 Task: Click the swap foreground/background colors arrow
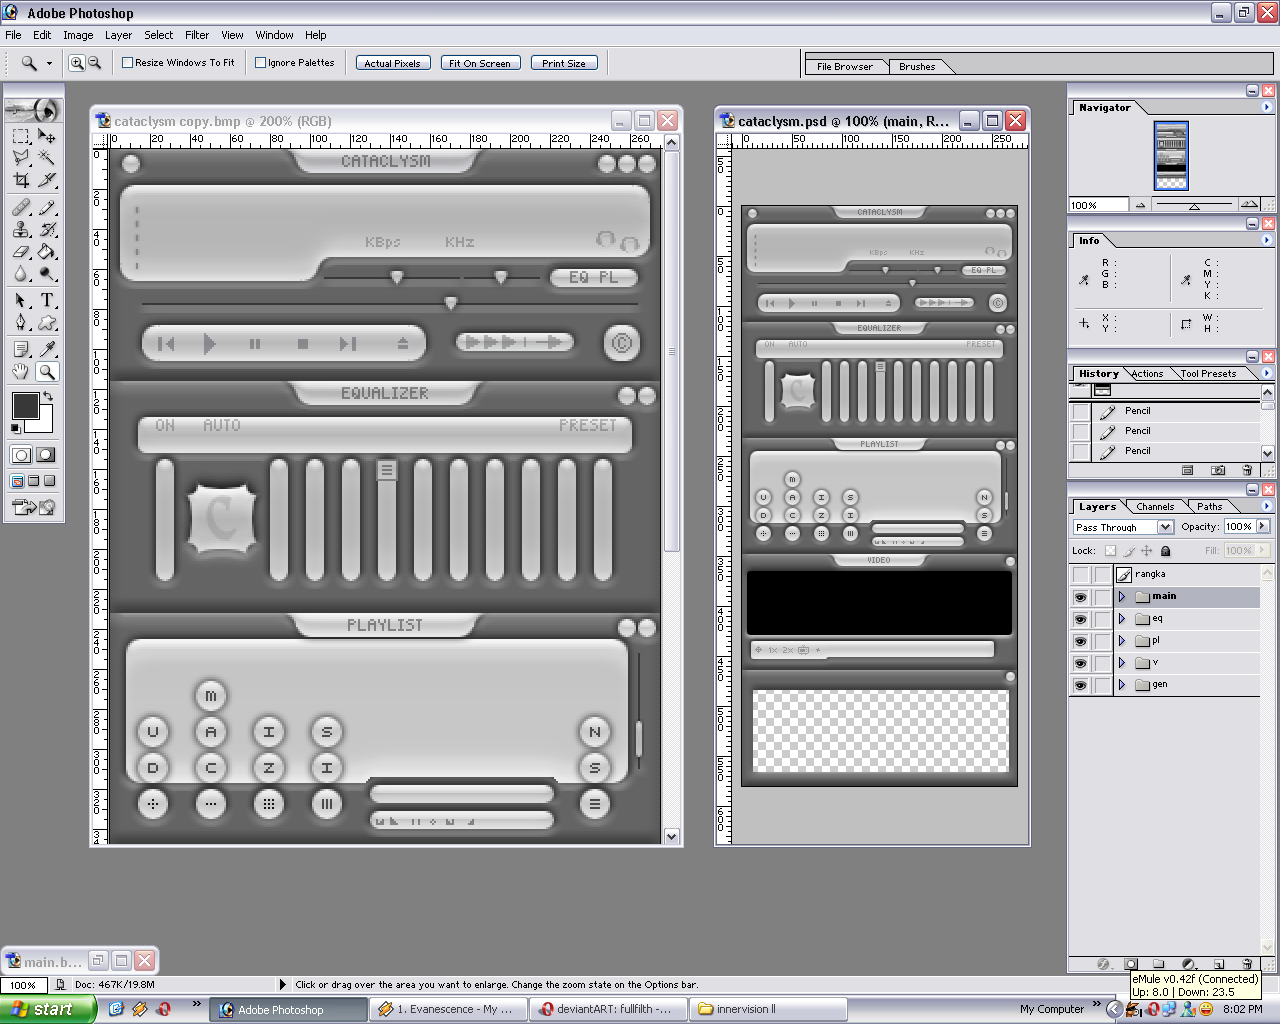coord(47,397)
